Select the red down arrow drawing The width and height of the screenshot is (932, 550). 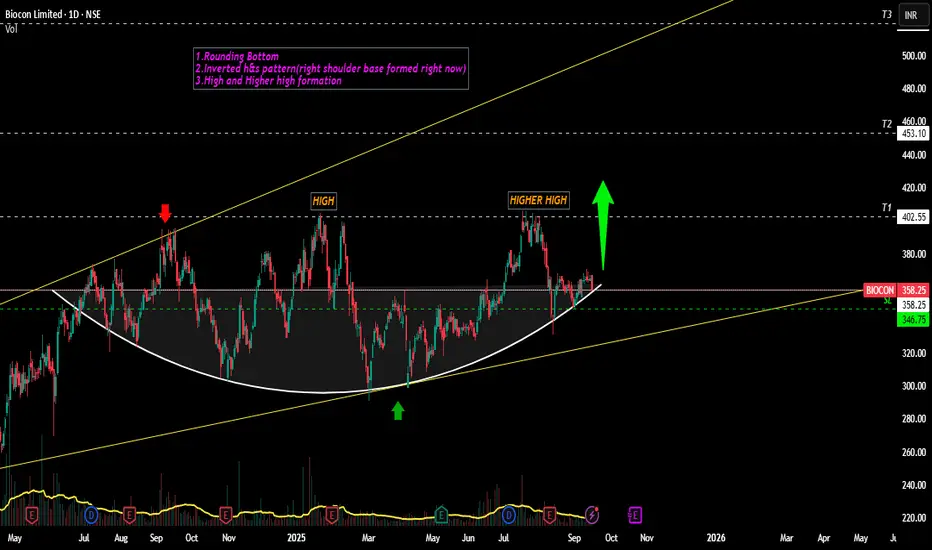pos(165,213)
